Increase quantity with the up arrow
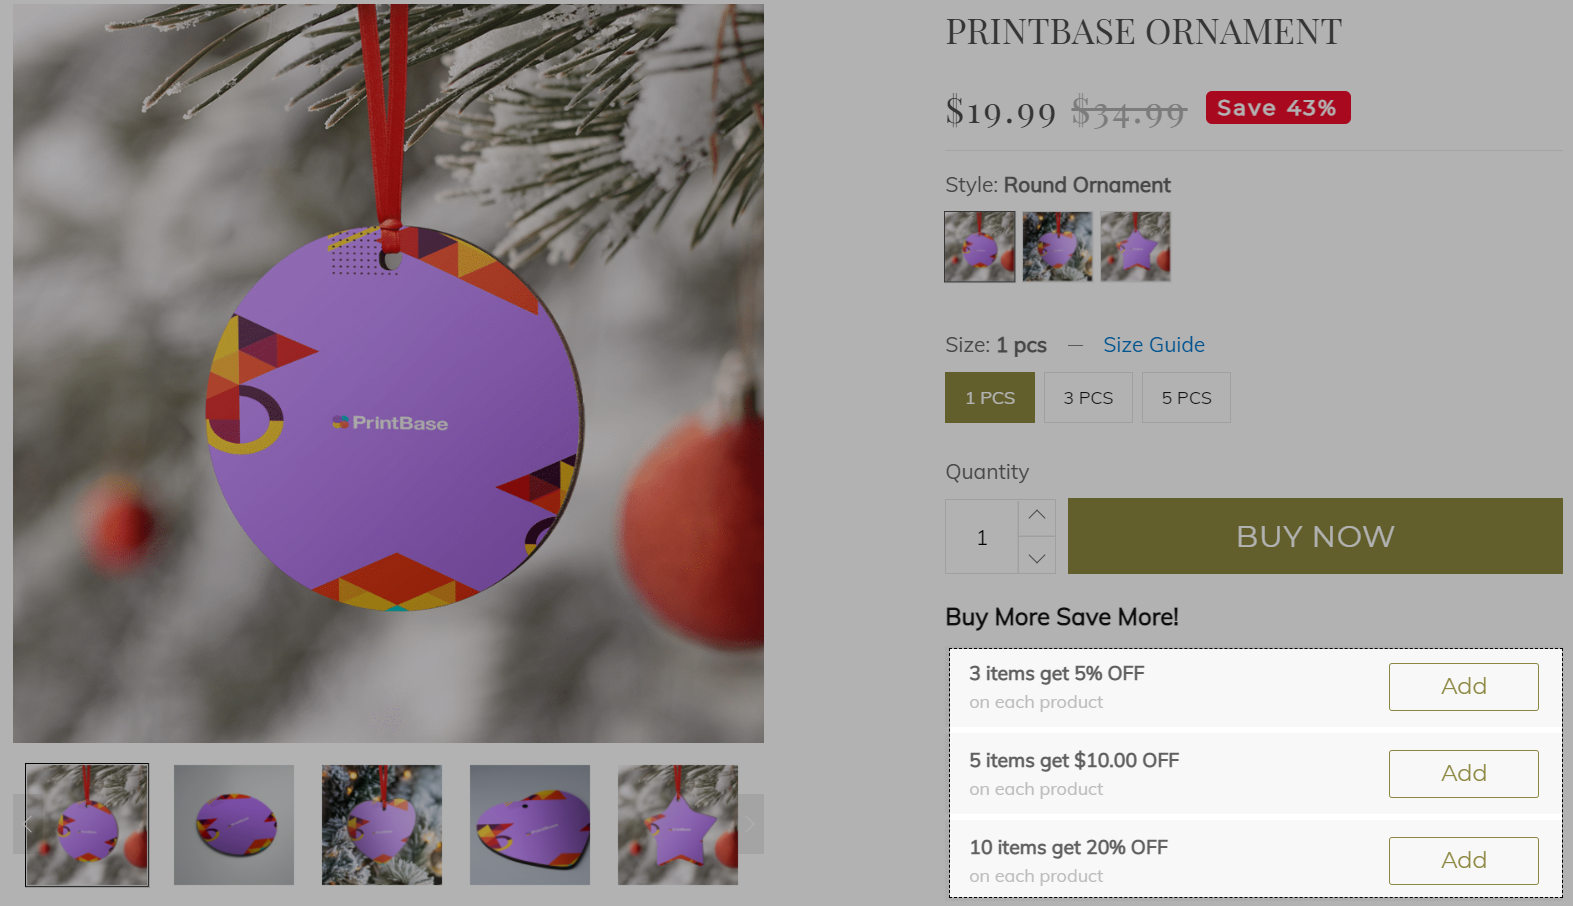The height and width of the screenshot is (906, 1573). 1037,517
